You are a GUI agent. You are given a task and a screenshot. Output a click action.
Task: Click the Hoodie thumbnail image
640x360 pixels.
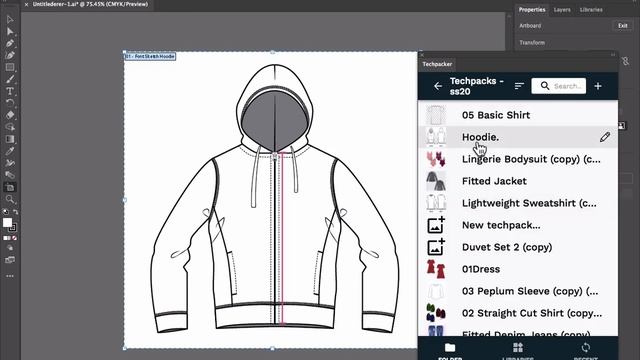point(436,137)
